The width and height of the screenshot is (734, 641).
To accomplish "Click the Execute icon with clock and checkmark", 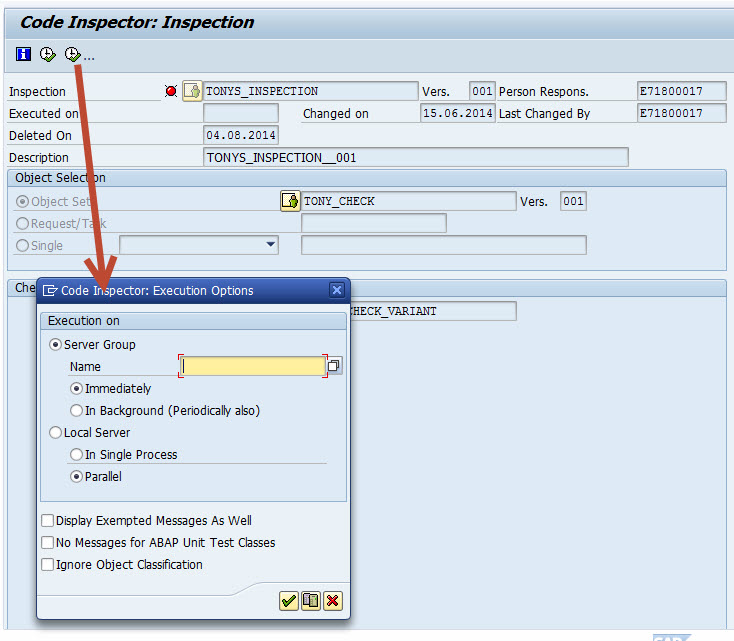I will point(47,54).
